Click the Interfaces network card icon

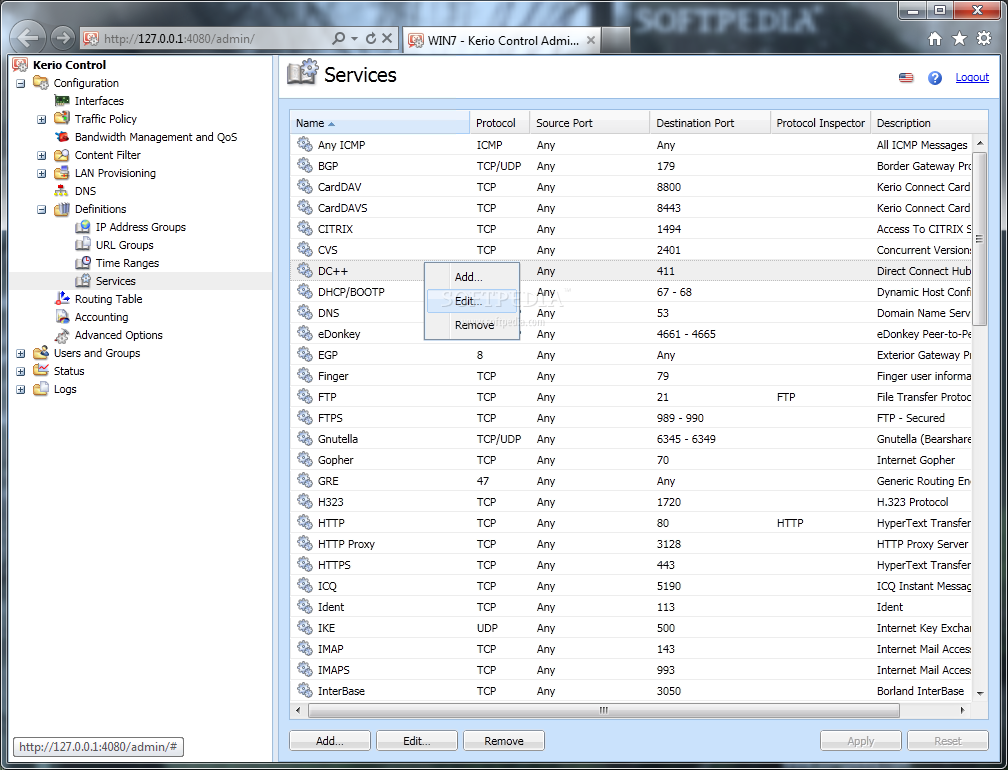[x=62, y=101]
